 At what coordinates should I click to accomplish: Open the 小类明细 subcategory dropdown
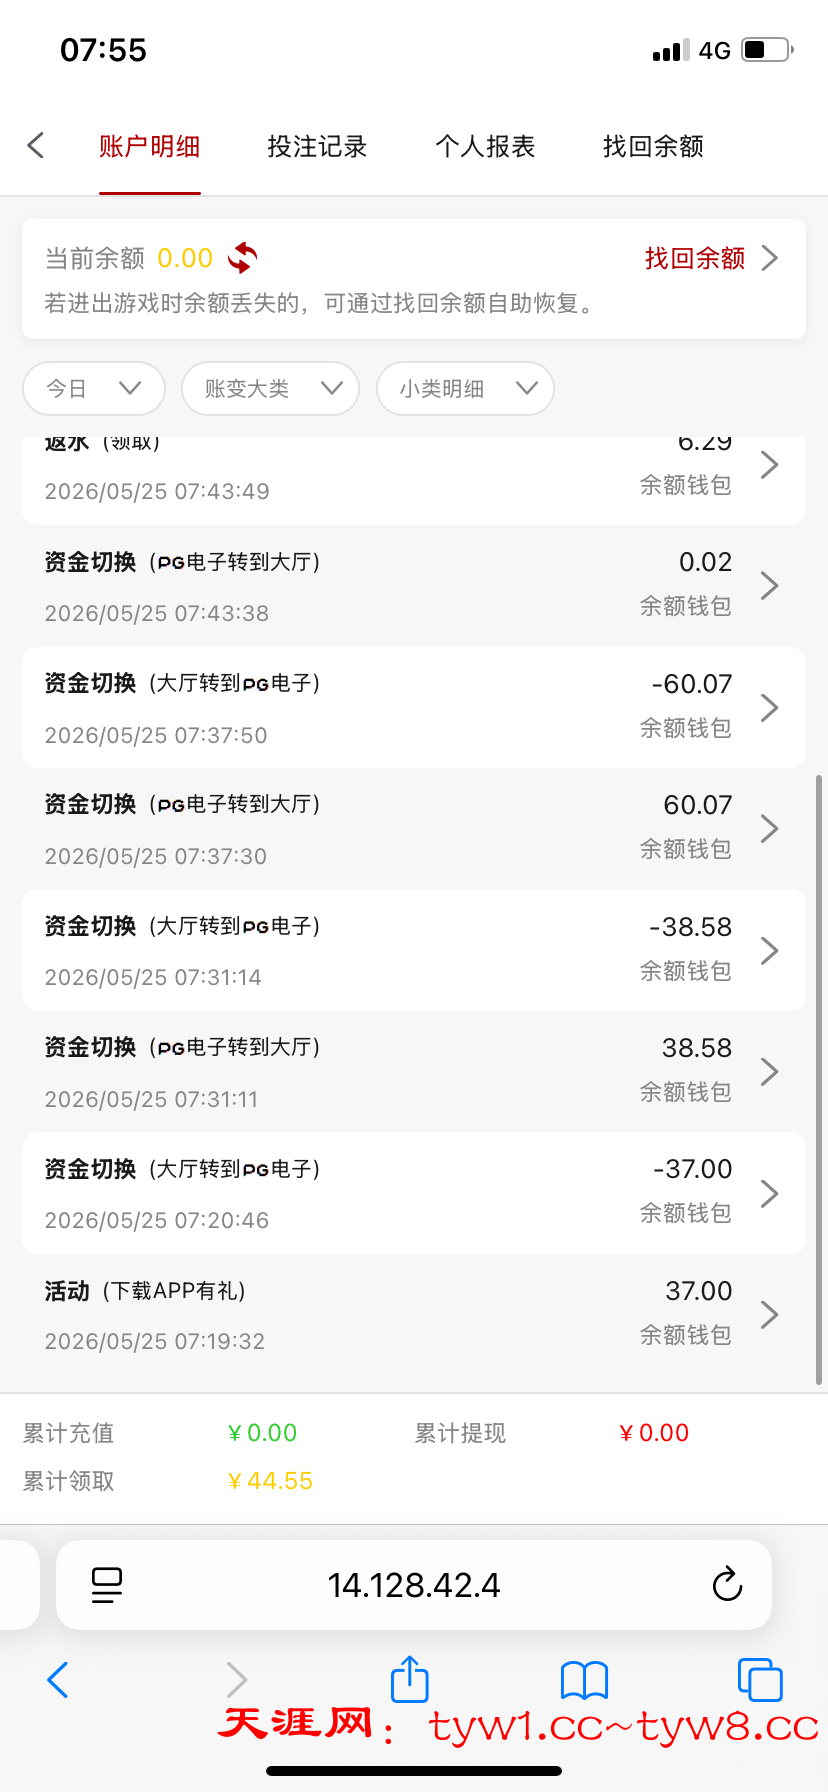tap(465, 388)
